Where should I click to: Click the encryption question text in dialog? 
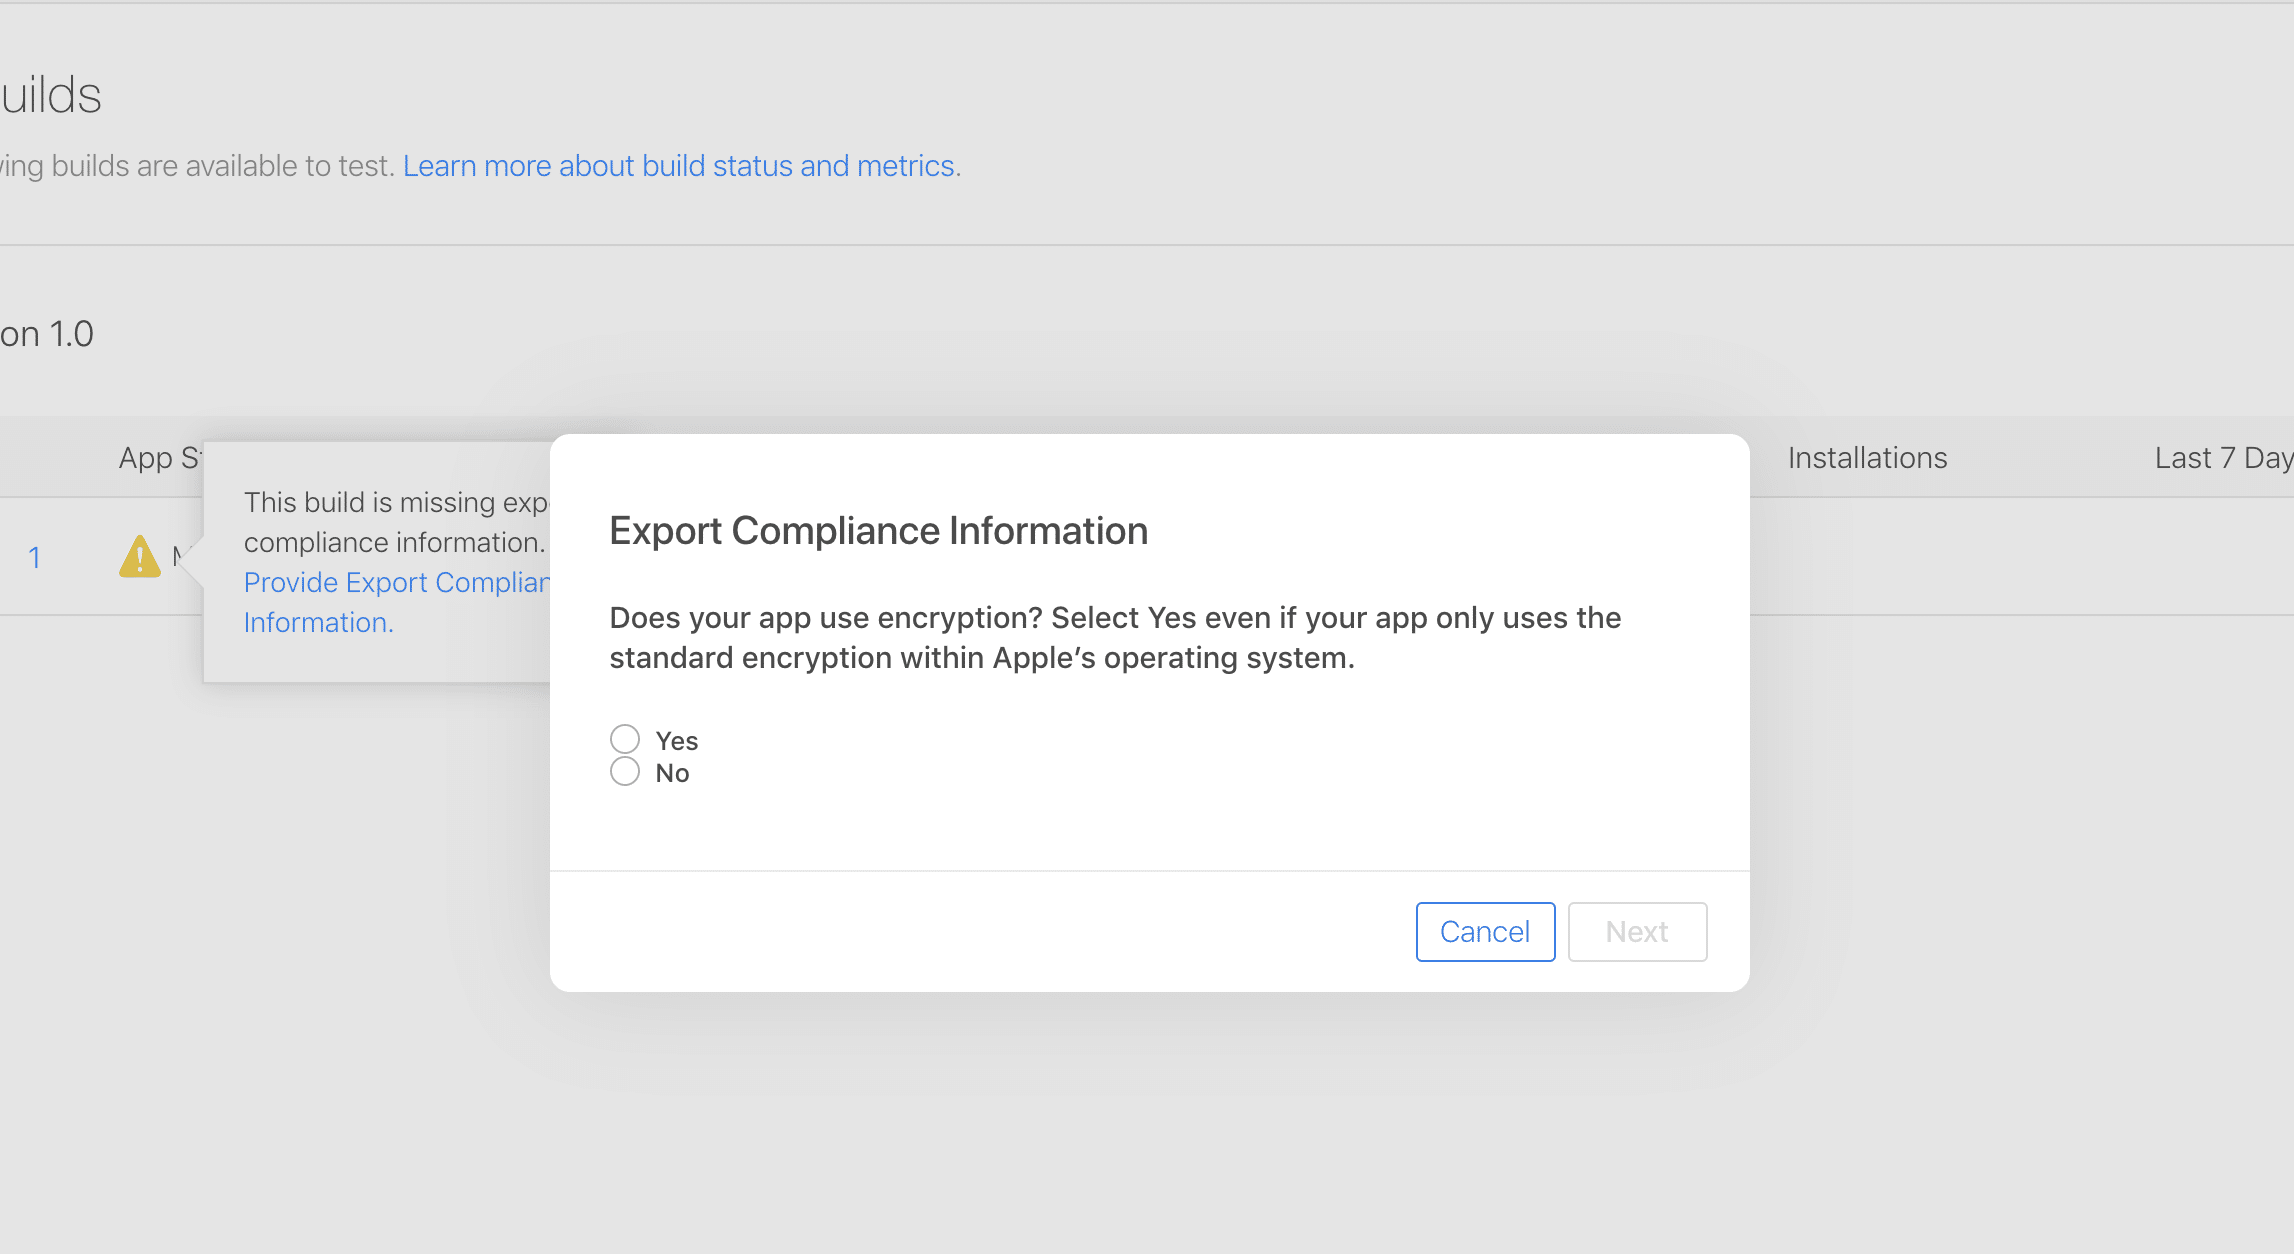pyautogui.click(x=1114, y=638)
